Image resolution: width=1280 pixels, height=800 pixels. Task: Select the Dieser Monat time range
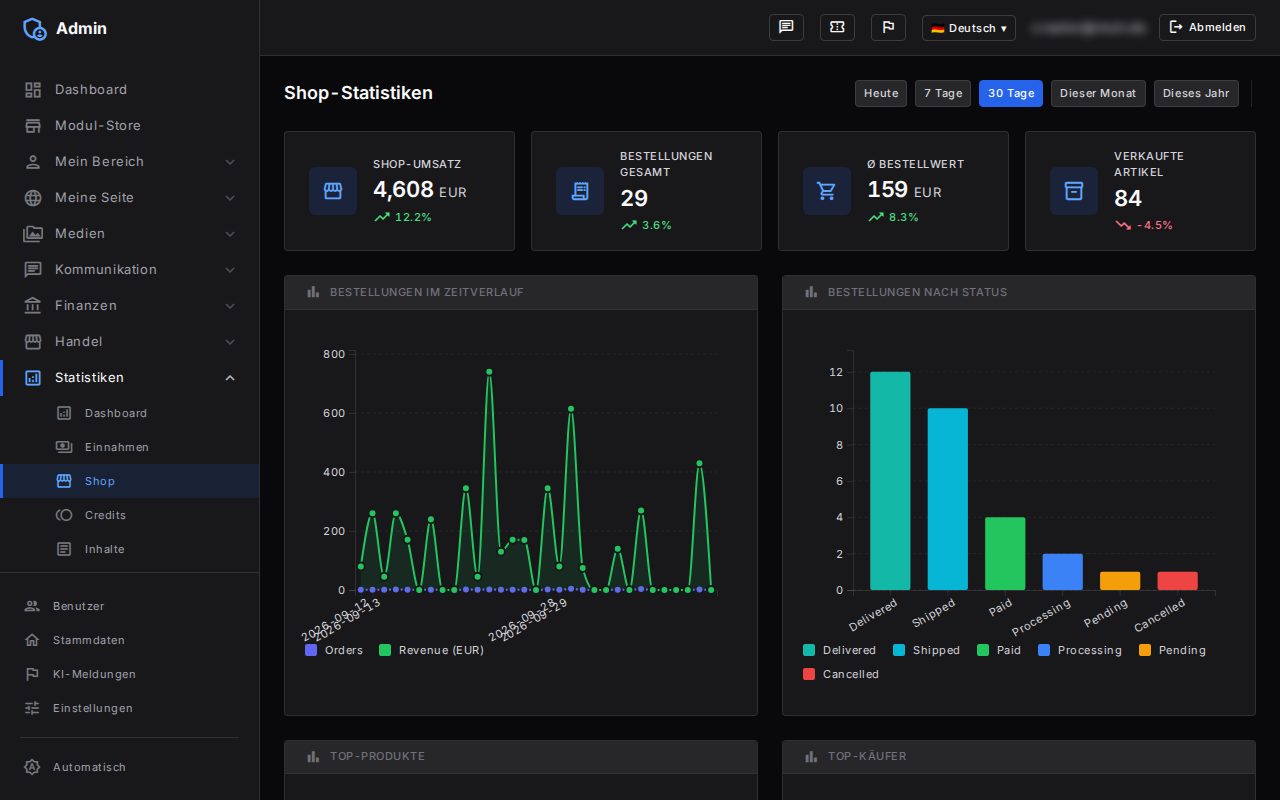point(1098,93)
